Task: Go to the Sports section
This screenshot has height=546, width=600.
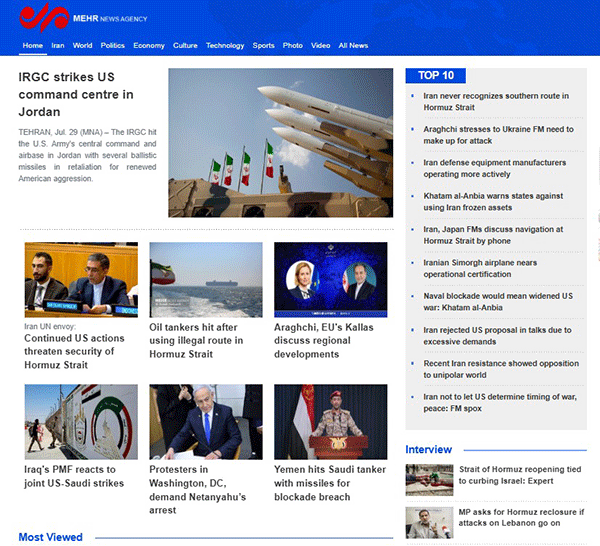Action: (x=263, y=46)
